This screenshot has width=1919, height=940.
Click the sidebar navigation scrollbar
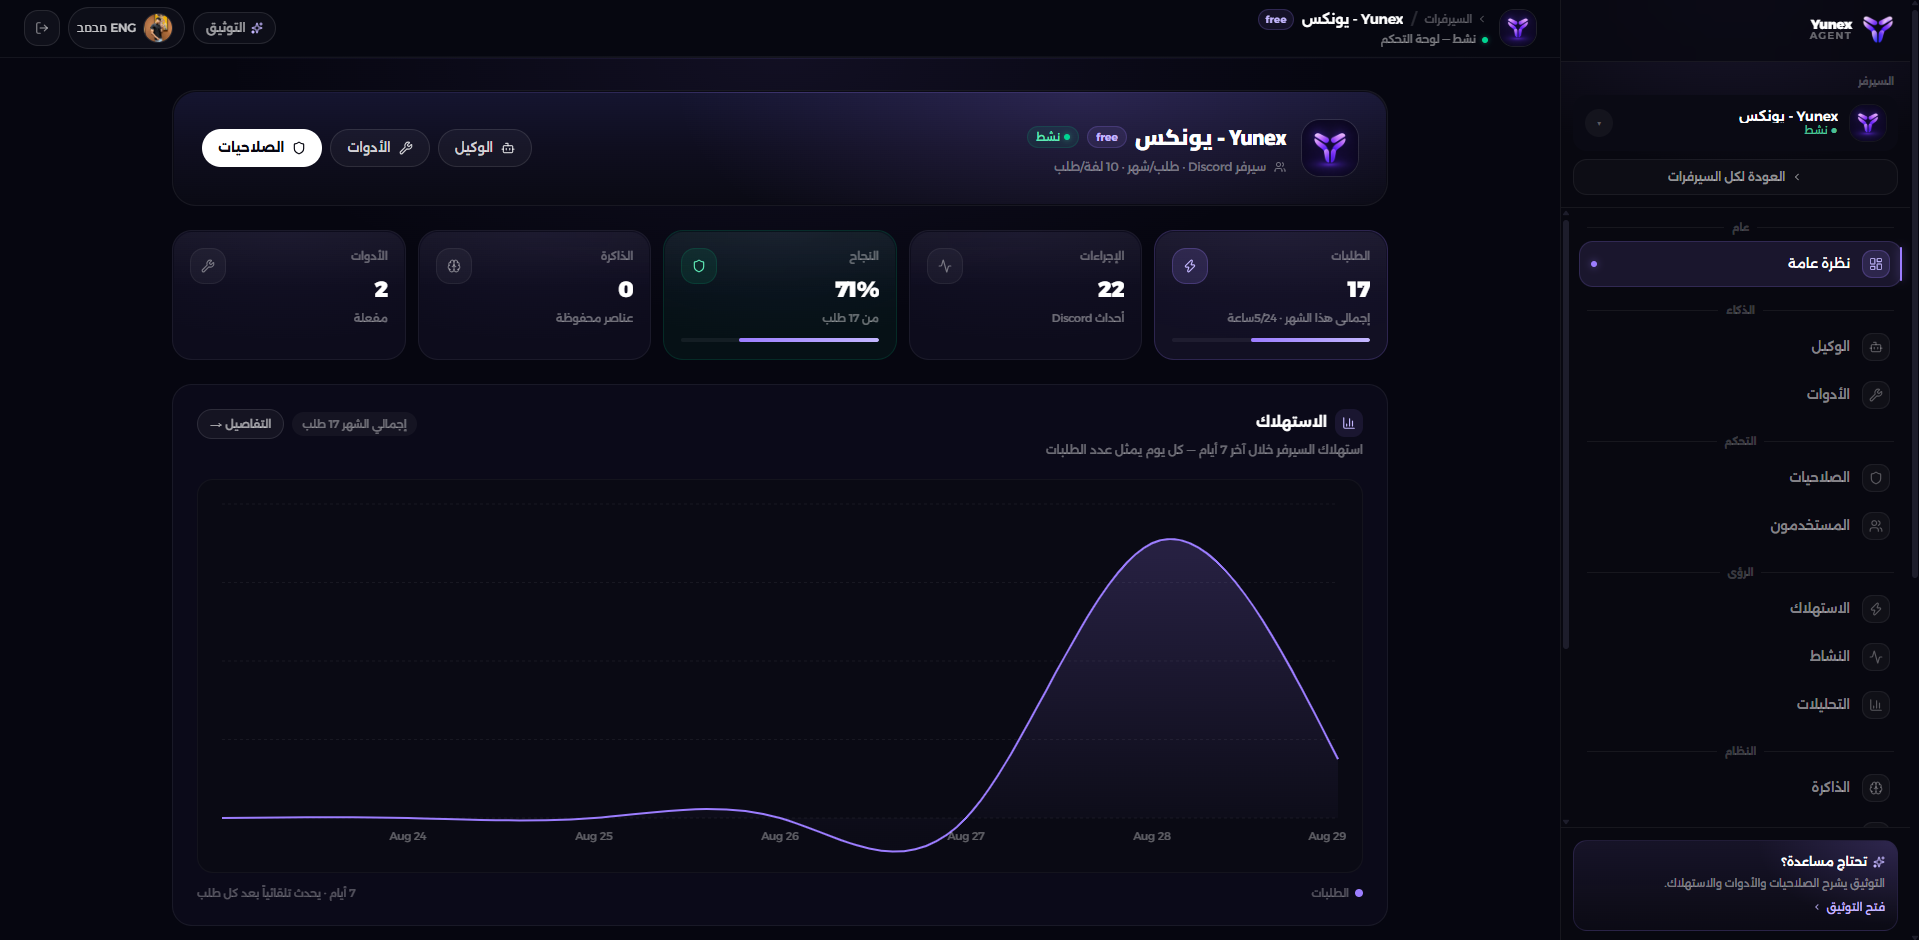pyautogui.click(x=1566, y=435)
